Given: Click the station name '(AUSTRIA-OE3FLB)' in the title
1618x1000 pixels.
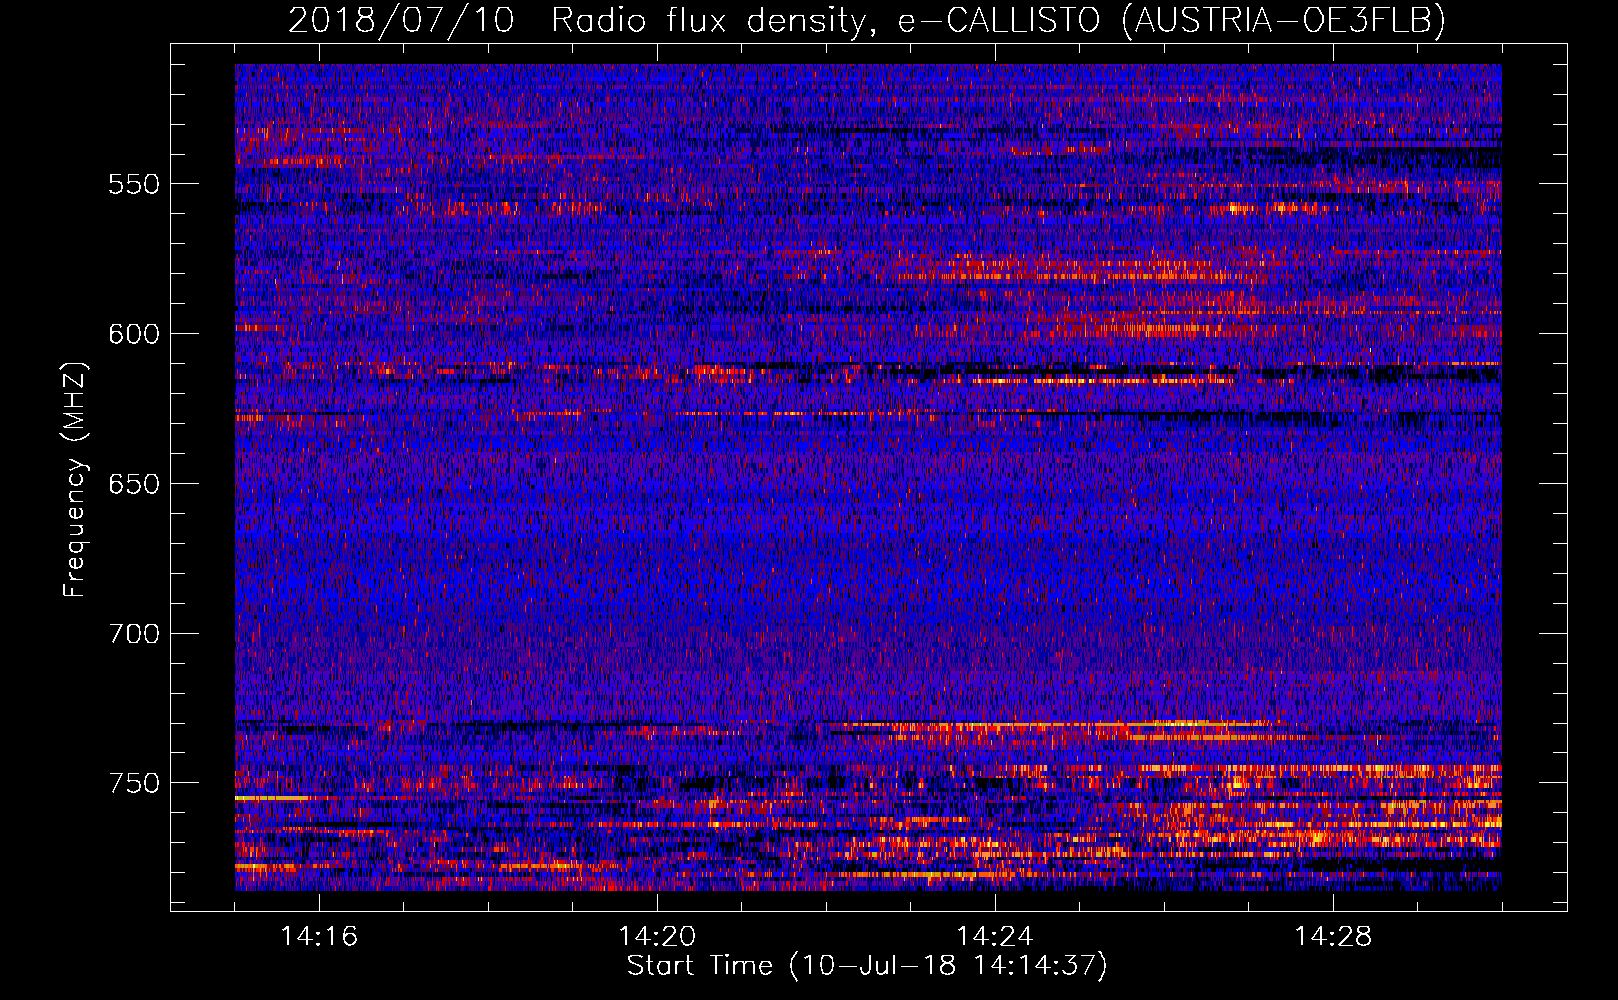Looking at the screenshot, I should pyautogui.click(x=1283, y=20).
